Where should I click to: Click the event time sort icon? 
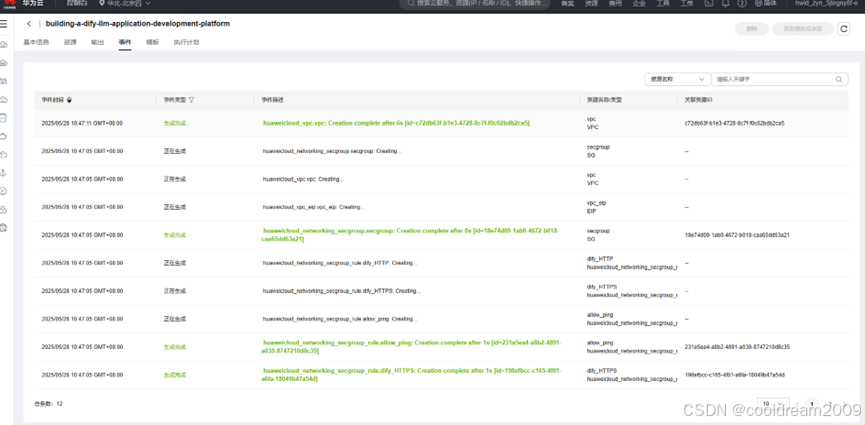point(69,100)
